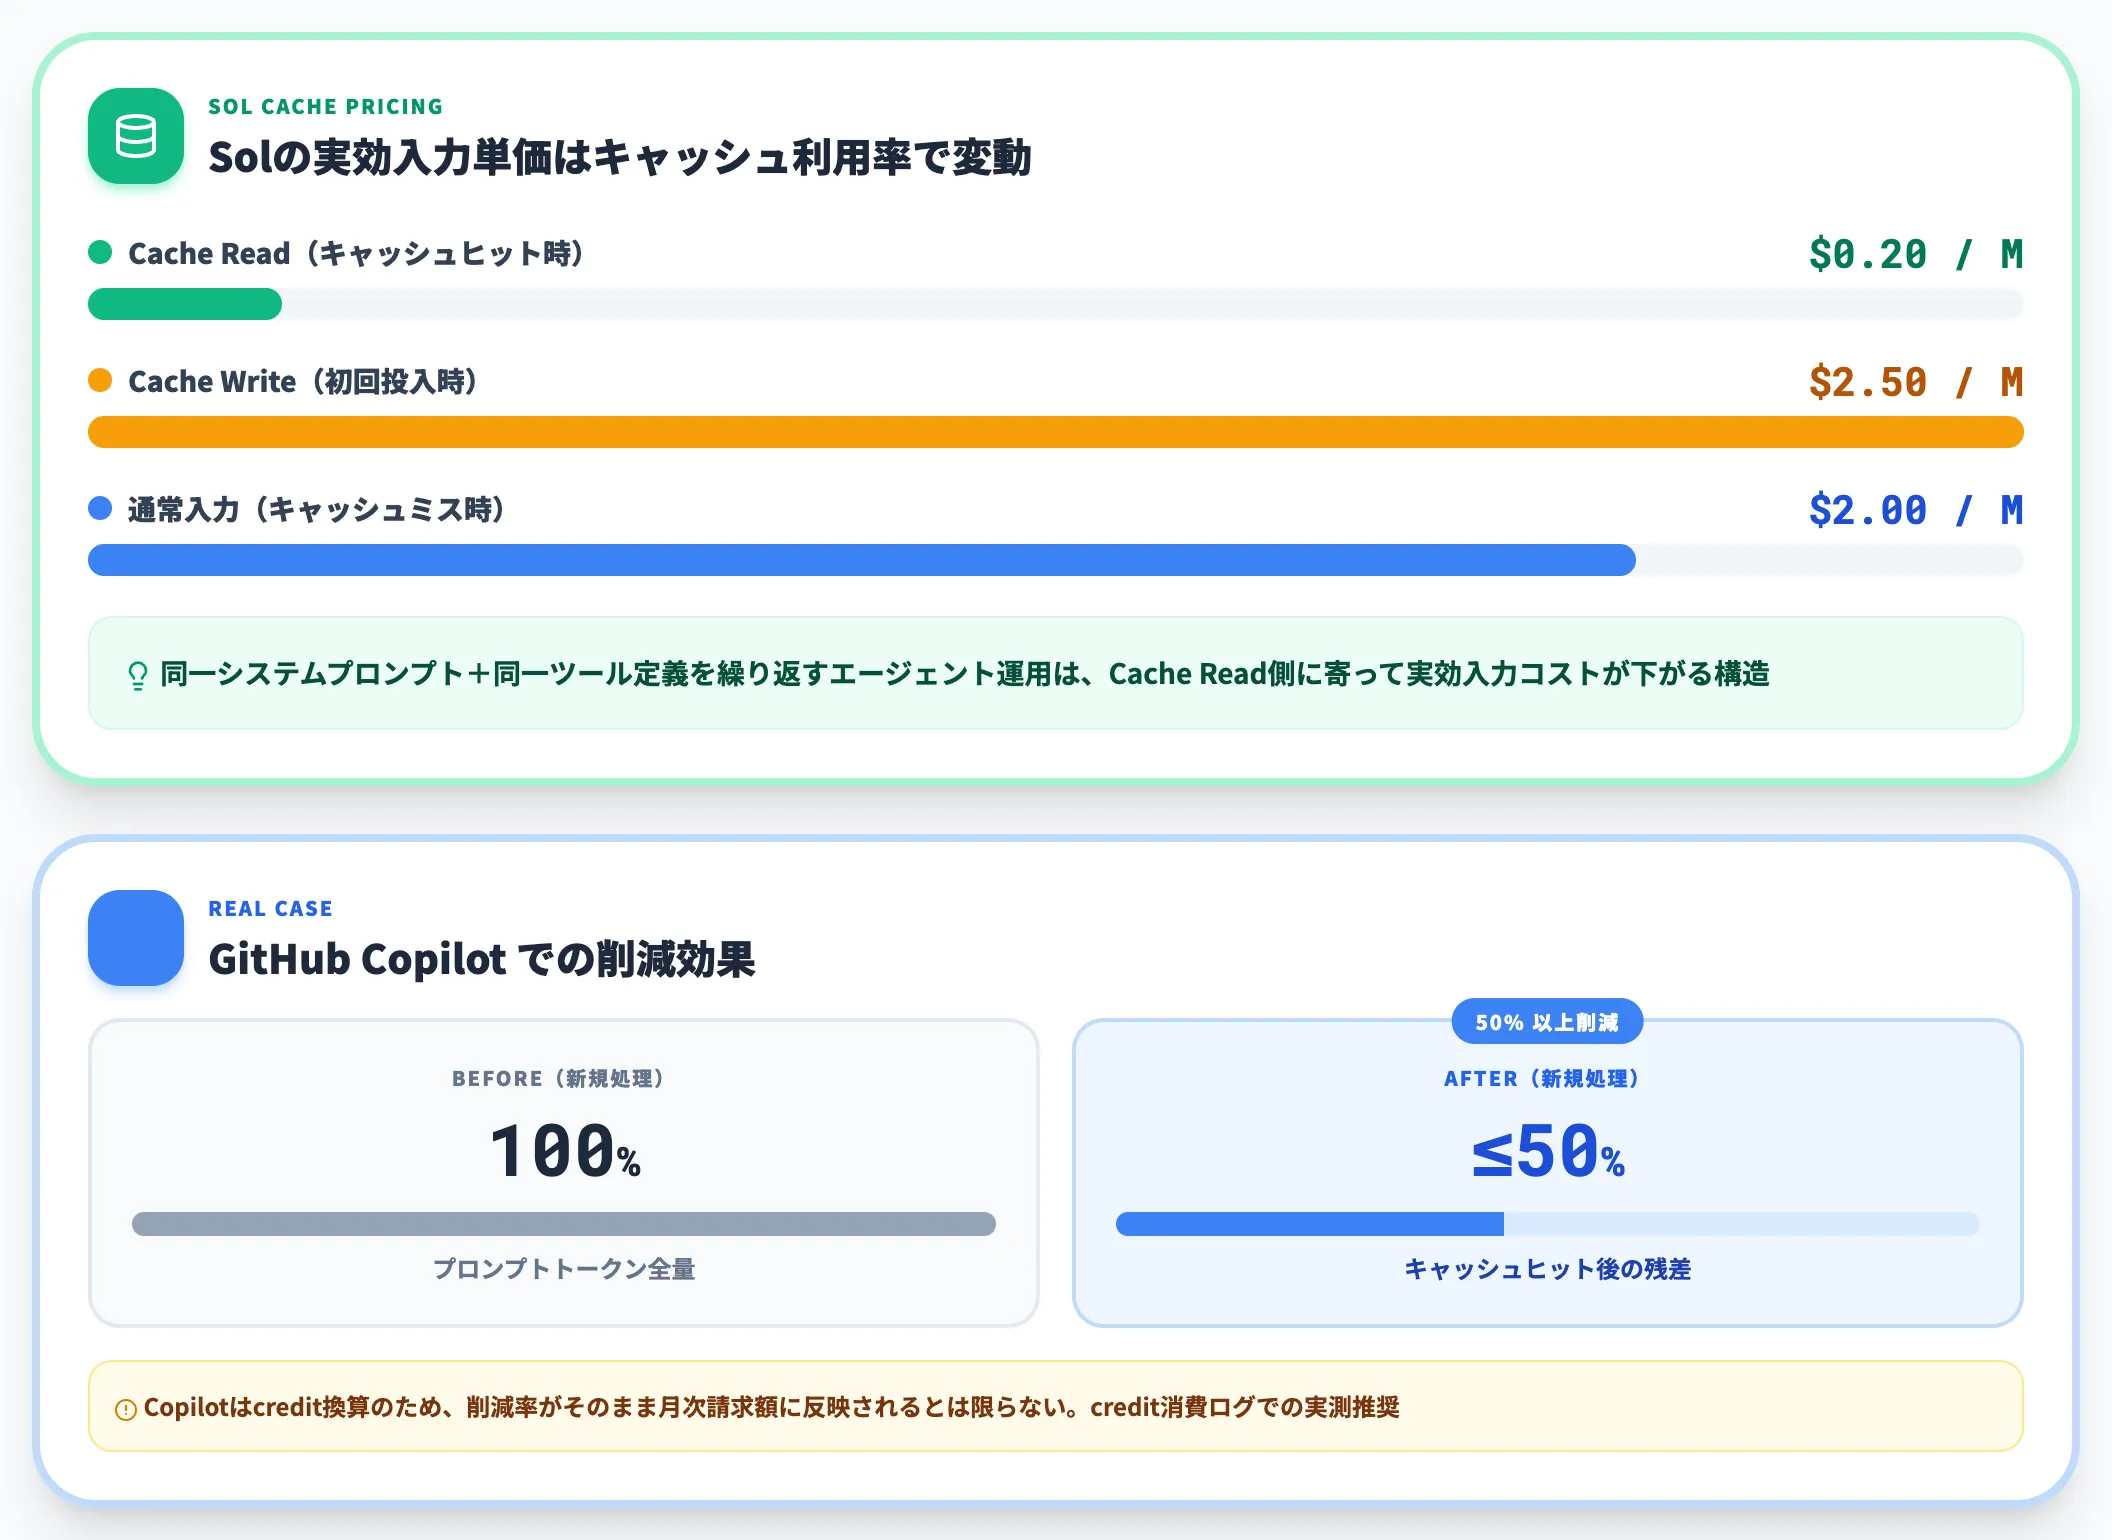This screenshot has width=2112, height=1540.
Task: Click the REAL CASE label
Action: pyautogui.click(x=270, y=909)
